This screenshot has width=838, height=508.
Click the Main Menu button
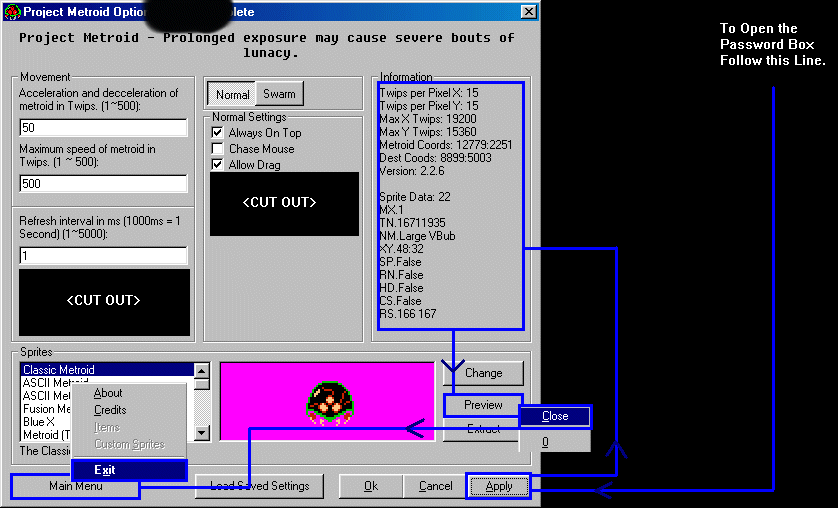pyautogui.click(x=75, y=486)
